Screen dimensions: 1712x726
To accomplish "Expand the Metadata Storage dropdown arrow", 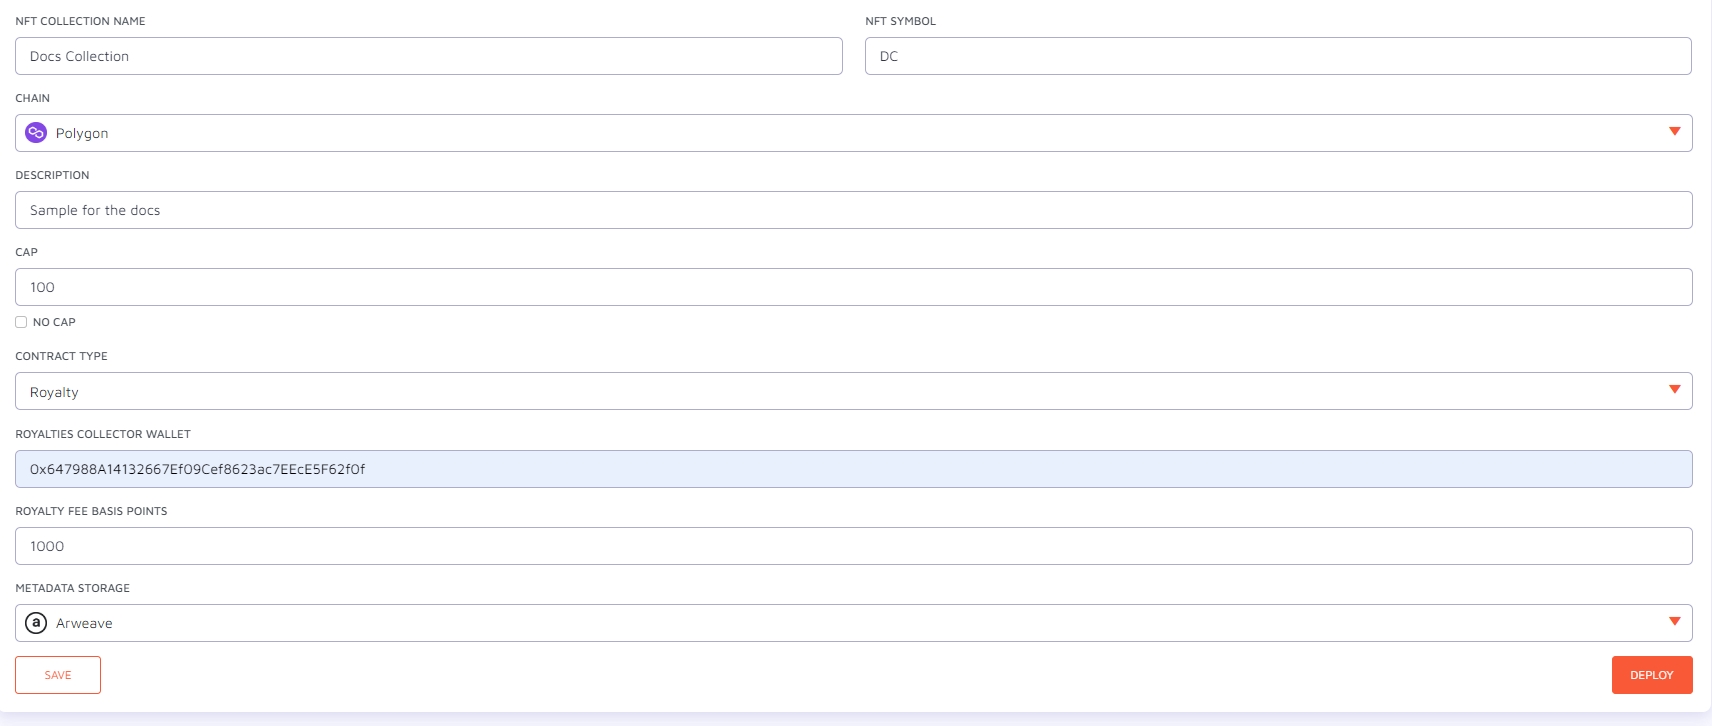I will click(1674, 622).
